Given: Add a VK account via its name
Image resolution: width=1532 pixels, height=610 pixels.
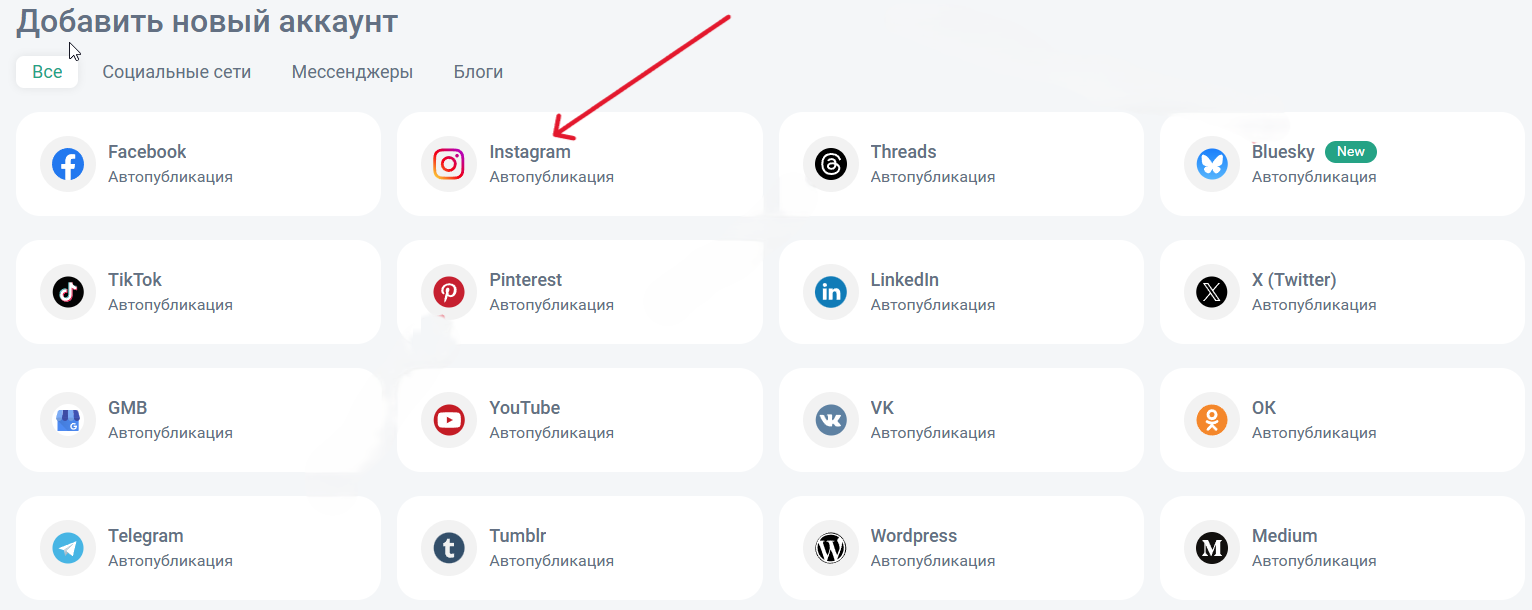Looking at the screenshot, I should [882, 408].
